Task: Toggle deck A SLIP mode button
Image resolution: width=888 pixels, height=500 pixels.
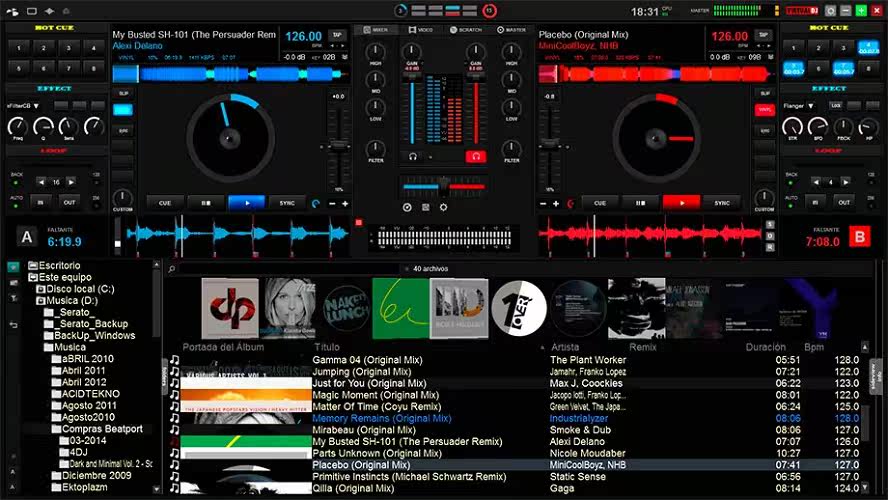Action: 123,93
